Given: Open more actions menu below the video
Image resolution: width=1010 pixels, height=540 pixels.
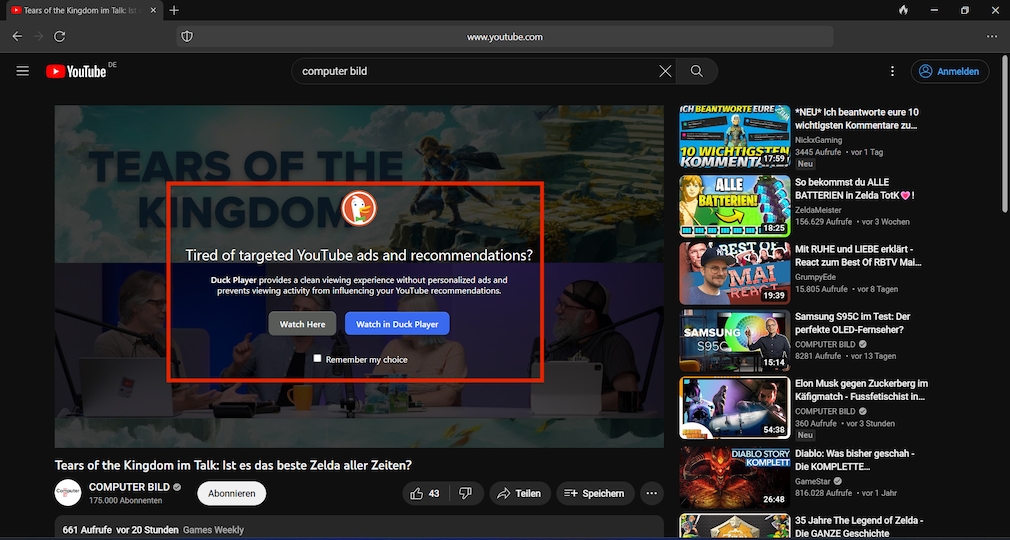Looking at the screenshot, I should pos(652,493).
